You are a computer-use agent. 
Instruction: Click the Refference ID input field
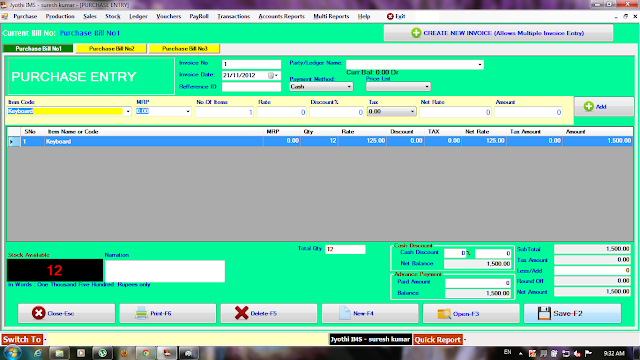pos(251,87)
